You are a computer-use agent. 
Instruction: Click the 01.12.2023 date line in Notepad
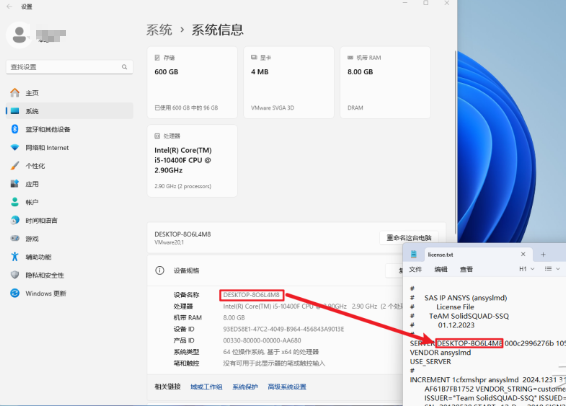click(456, 325)
